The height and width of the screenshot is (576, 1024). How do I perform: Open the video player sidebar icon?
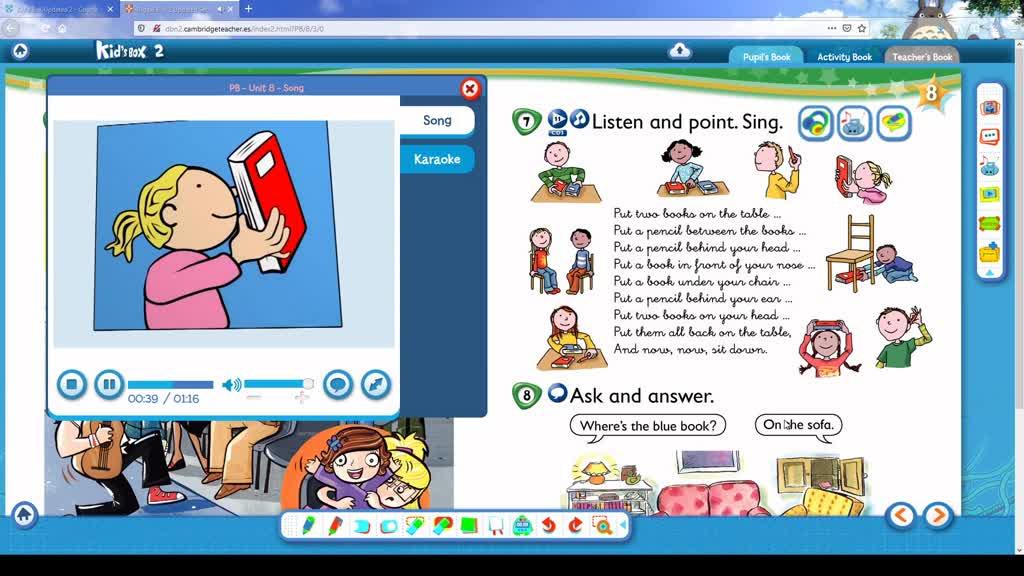click(x=989, y=194)
